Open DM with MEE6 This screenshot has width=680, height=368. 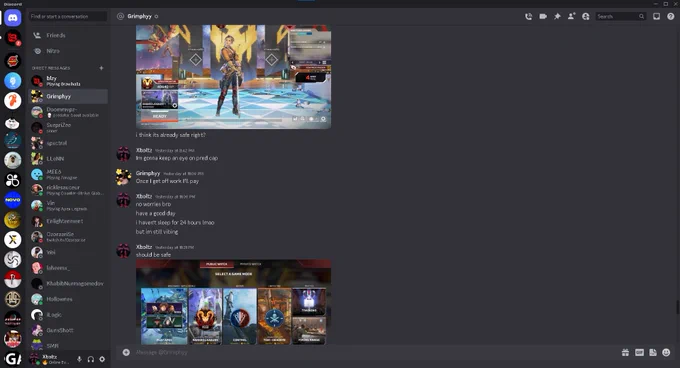(68, 174)
